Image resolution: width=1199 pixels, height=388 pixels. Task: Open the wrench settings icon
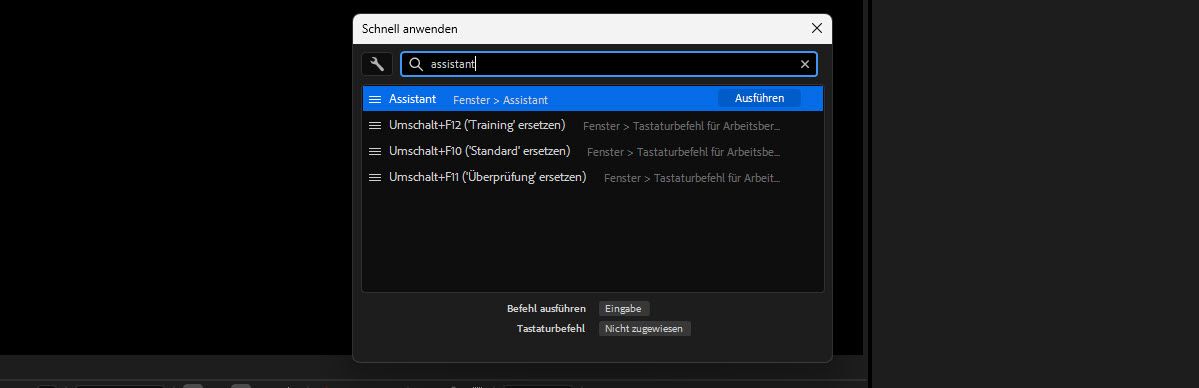pos(377,64)
